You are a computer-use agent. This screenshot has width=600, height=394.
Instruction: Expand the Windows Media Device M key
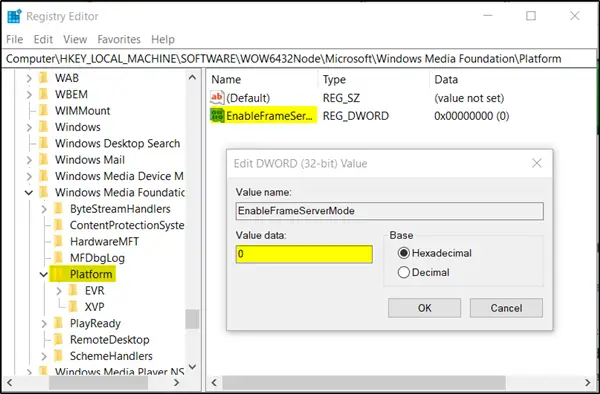tap(29, 176)
